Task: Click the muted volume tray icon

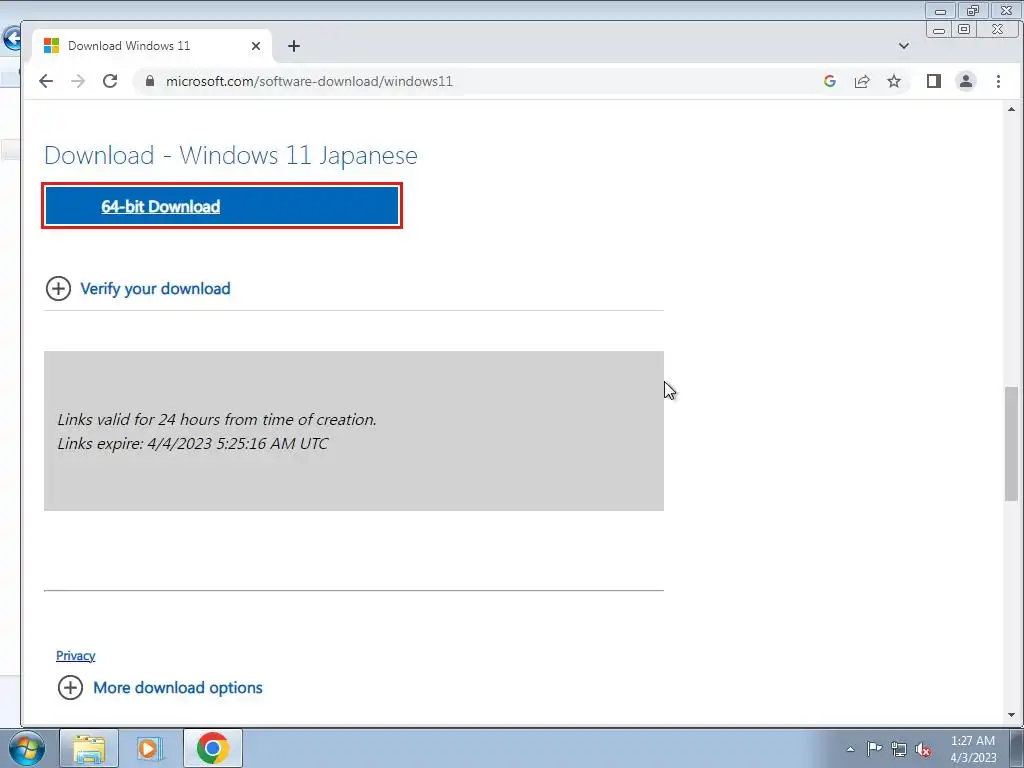Action: coord(923,749)
